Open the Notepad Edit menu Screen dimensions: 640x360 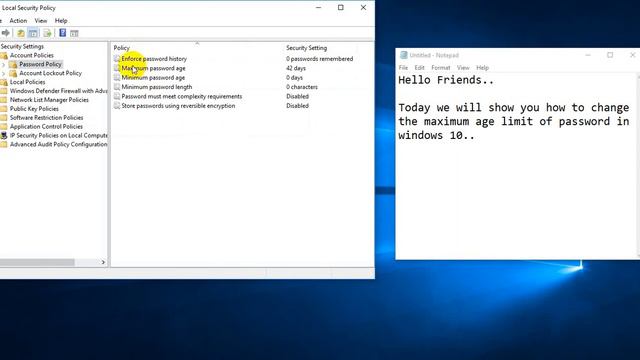[420, 68]
